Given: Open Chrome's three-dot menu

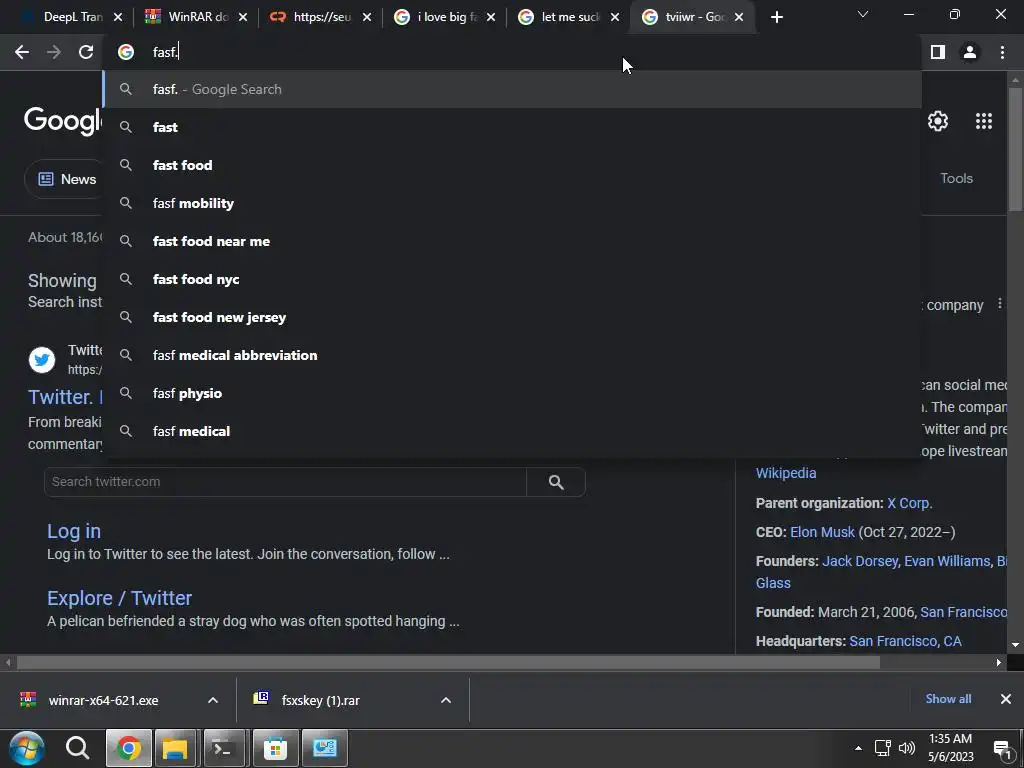Looking at the screenshot, I should [x=1002, y=52].
